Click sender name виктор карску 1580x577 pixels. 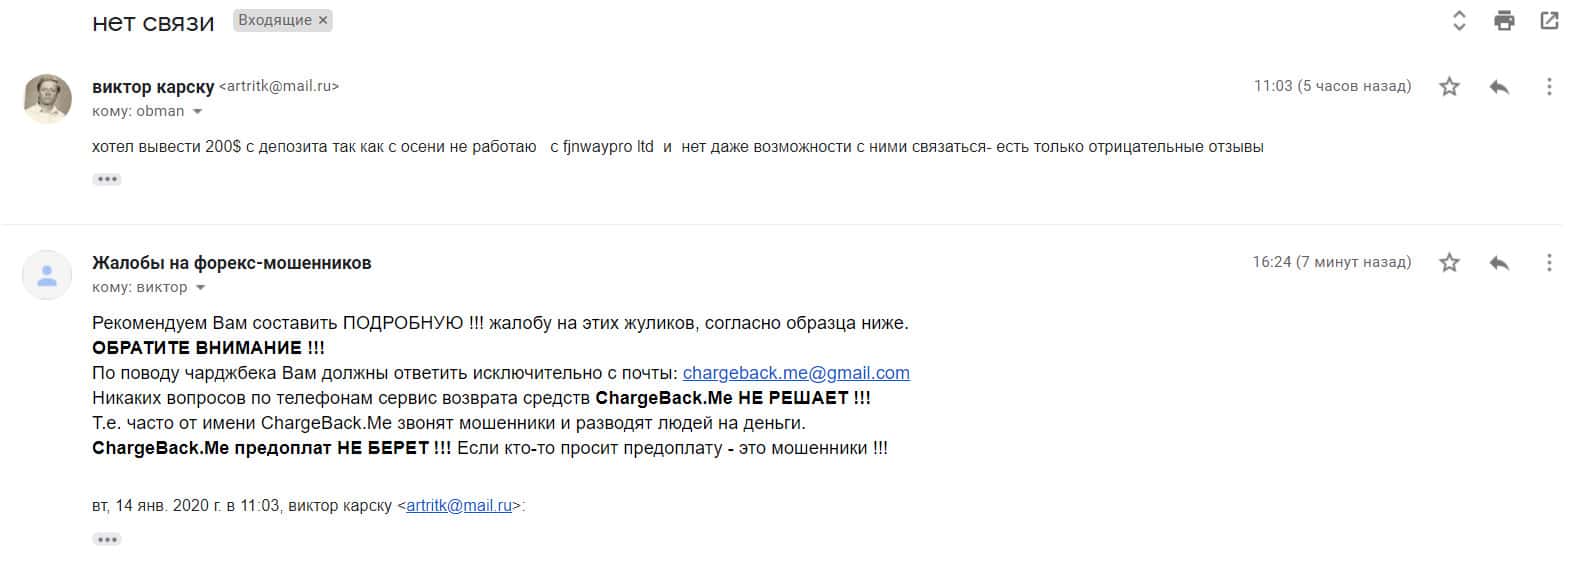(x=153, y=87)
